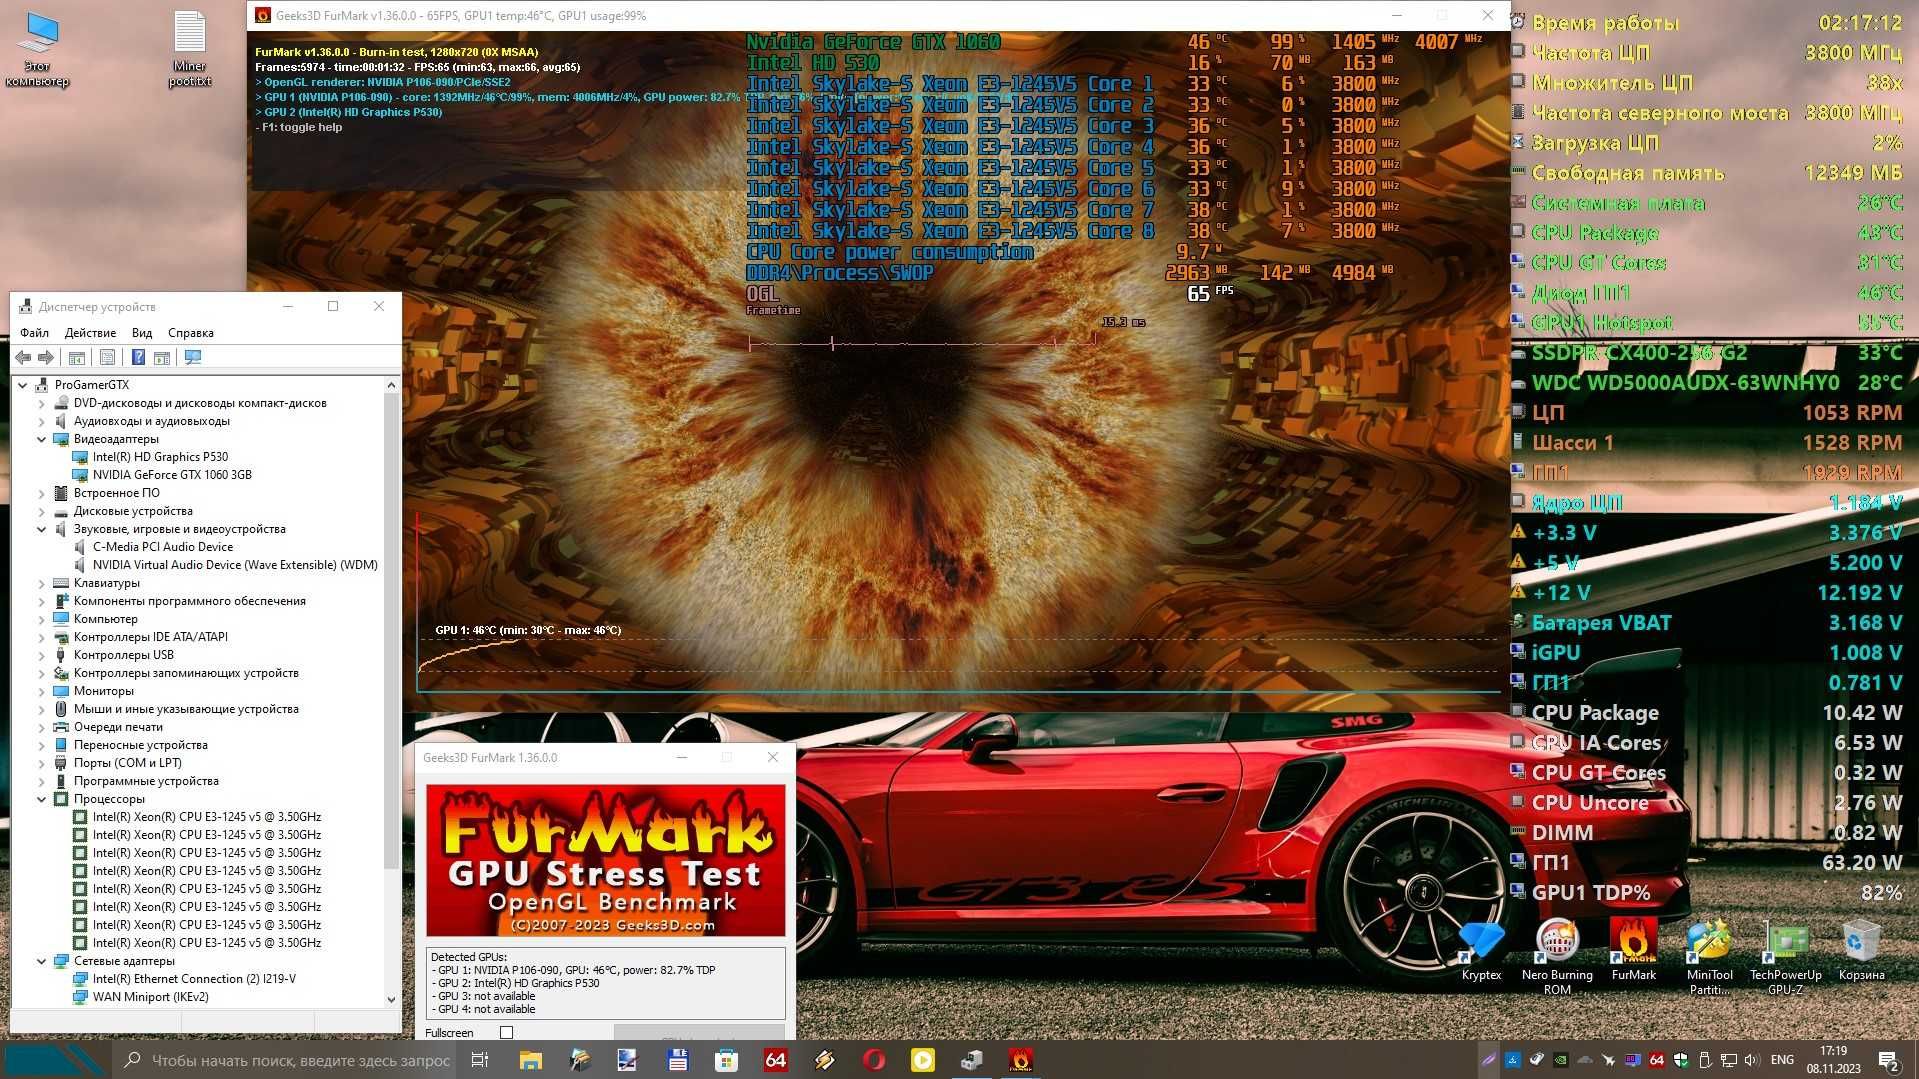This screenshot has width=1919, height=1079.
Task: Open the Вид menu
Action: click(x=142, y=333)
